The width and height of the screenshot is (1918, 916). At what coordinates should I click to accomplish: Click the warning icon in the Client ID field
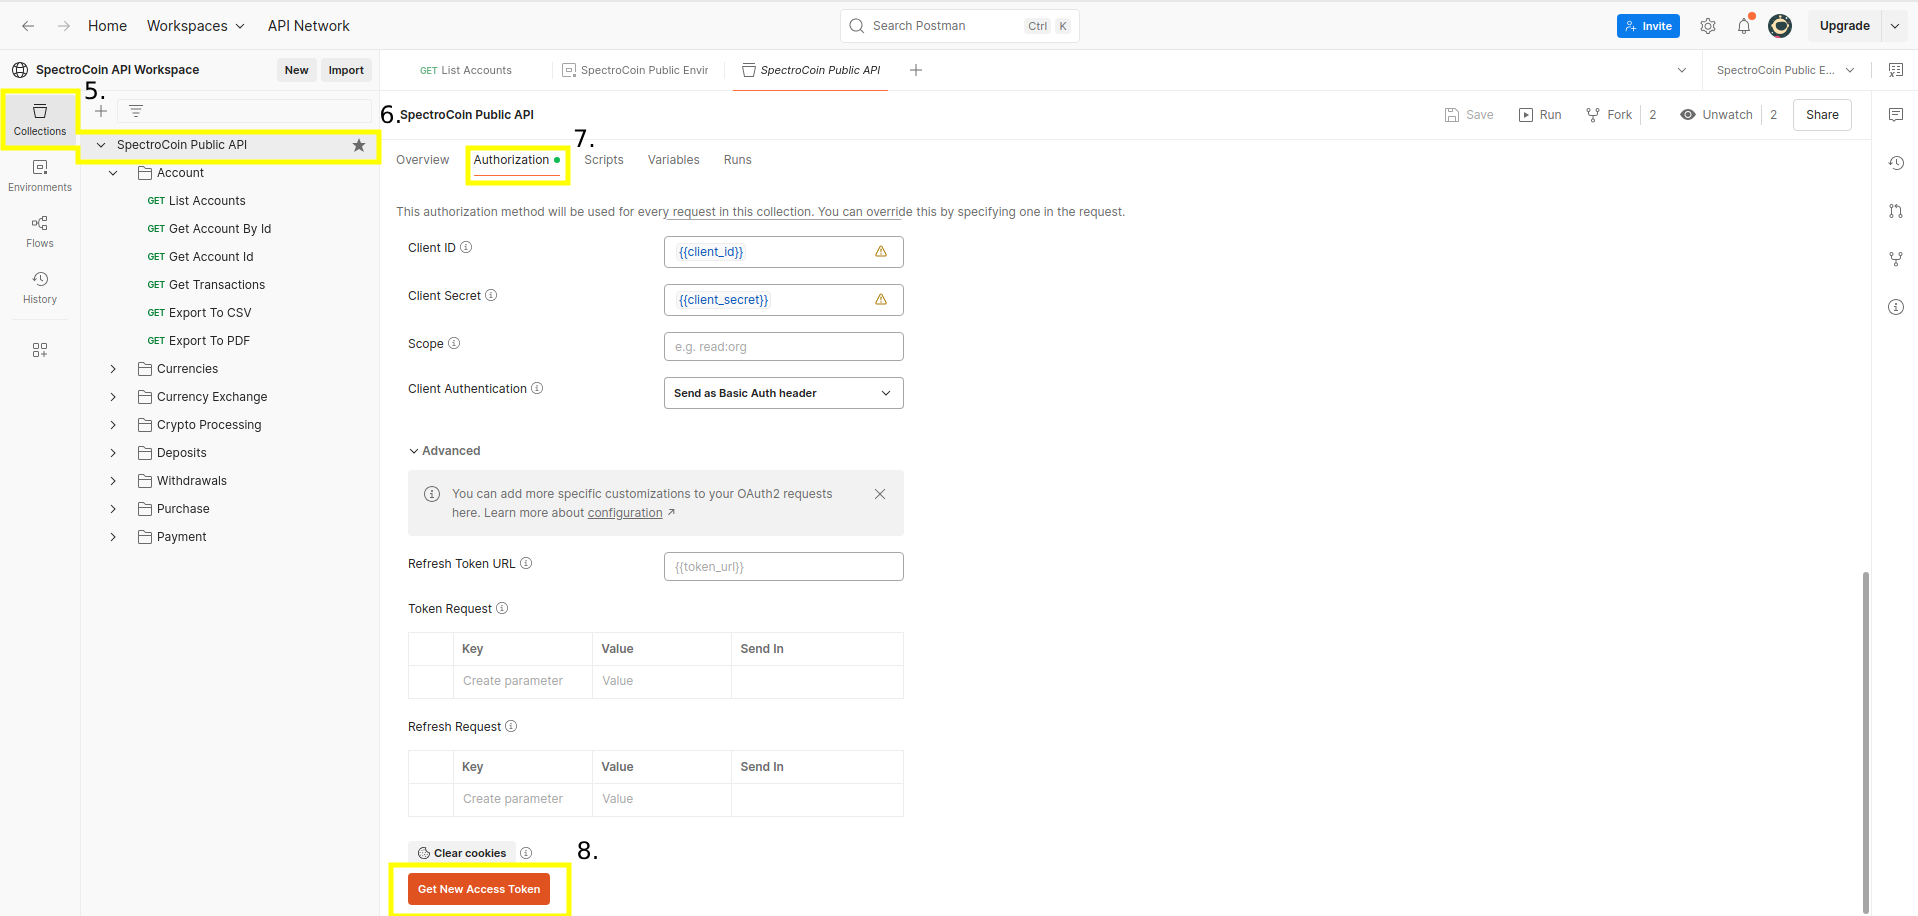pyautogui.click(x=881, y=252)
